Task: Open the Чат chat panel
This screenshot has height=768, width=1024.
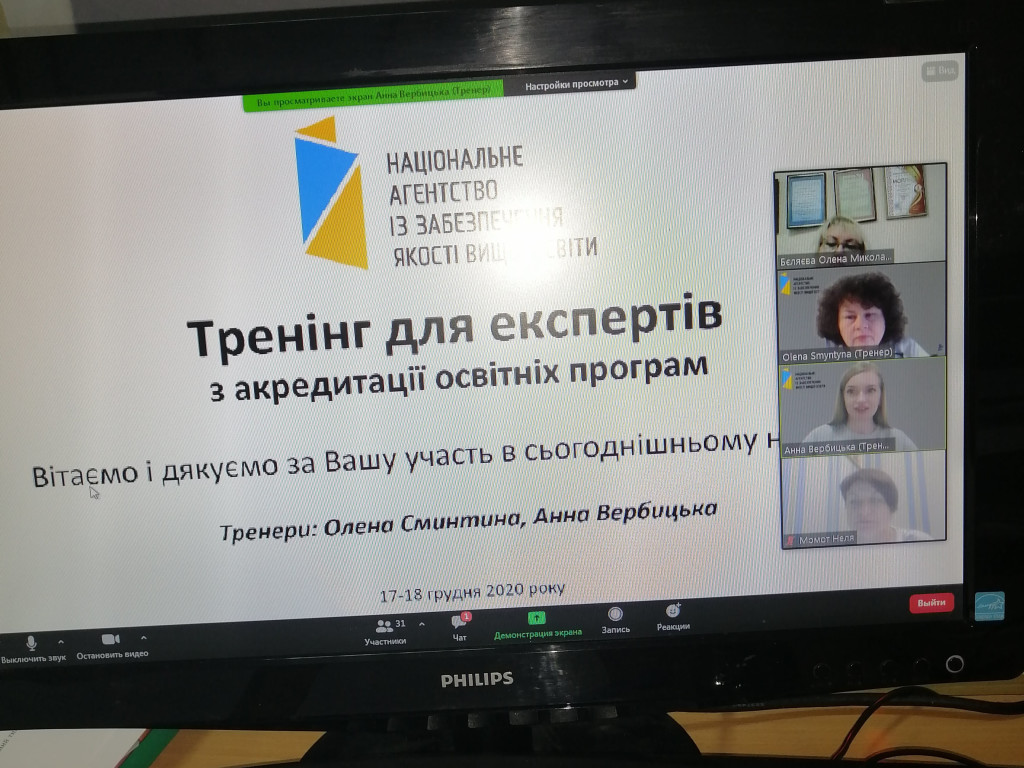Action: pyautogui.click(x=460, y=627)
